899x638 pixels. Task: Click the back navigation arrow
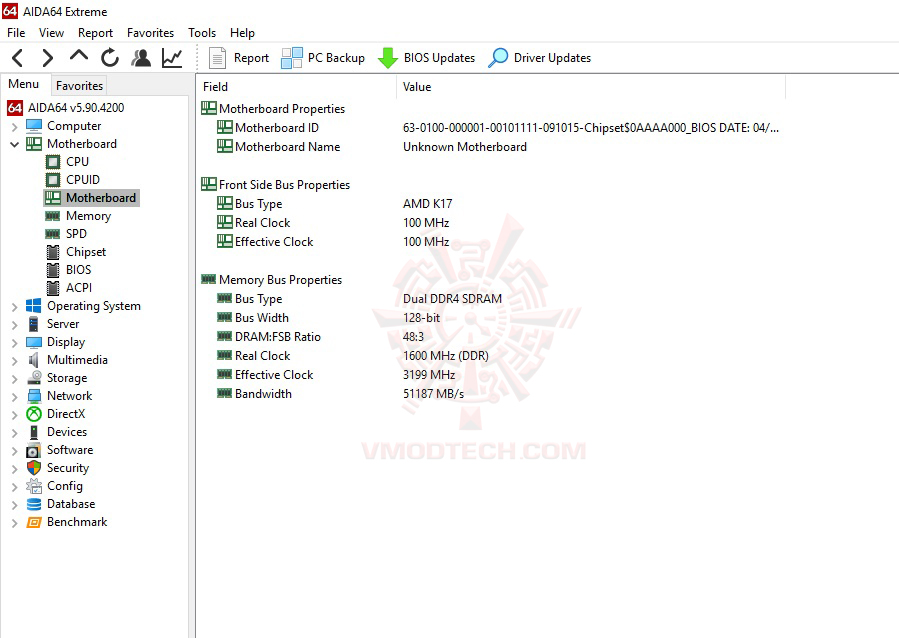16,57
